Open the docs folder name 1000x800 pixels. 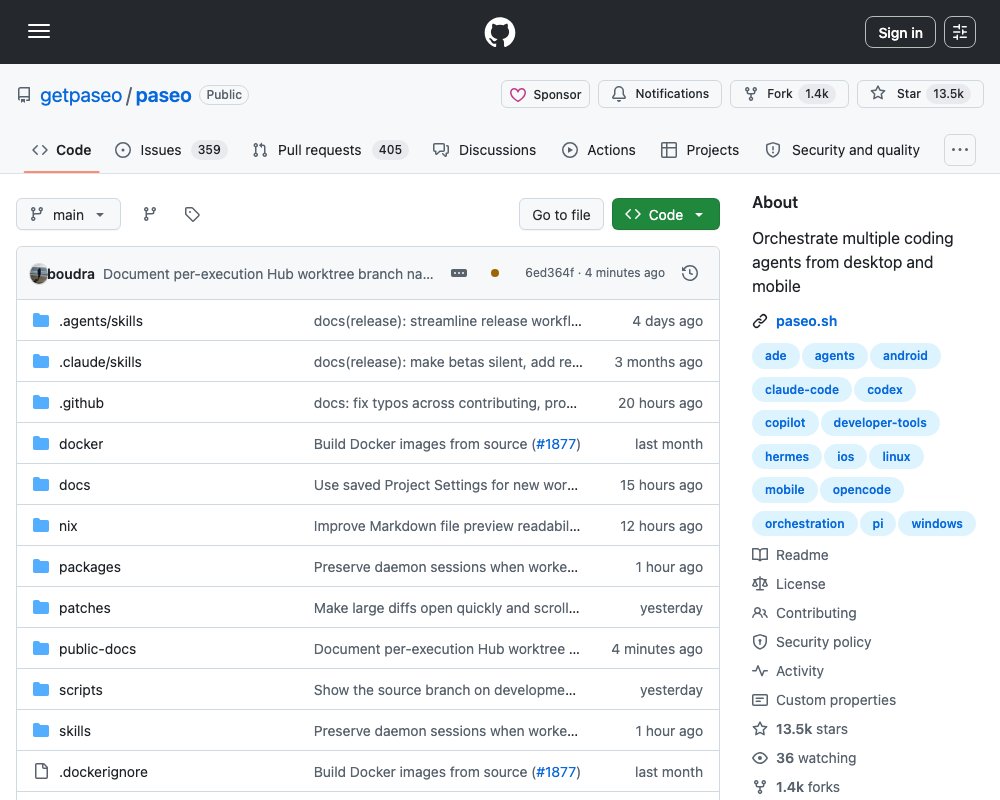click(x=75, y=485)
